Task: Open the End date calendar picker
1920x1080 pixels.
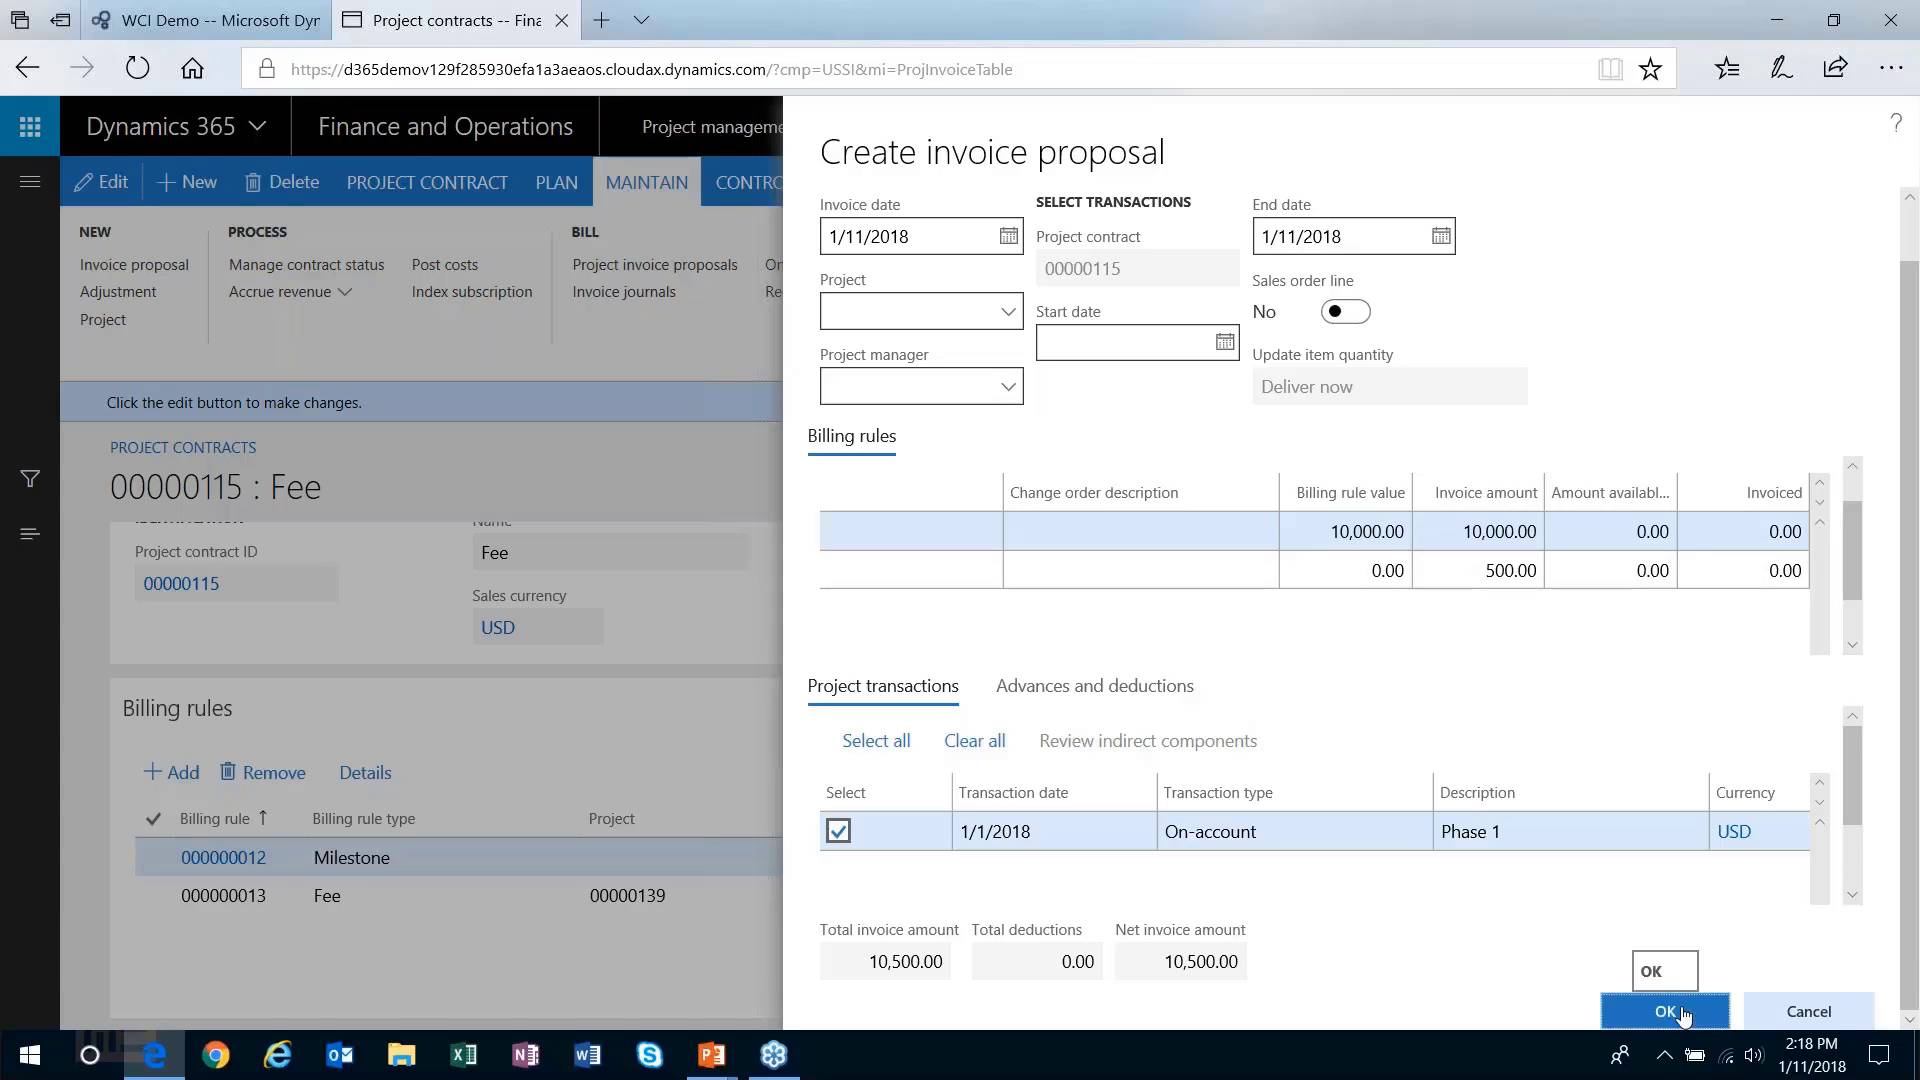Action: [1440, 236]
